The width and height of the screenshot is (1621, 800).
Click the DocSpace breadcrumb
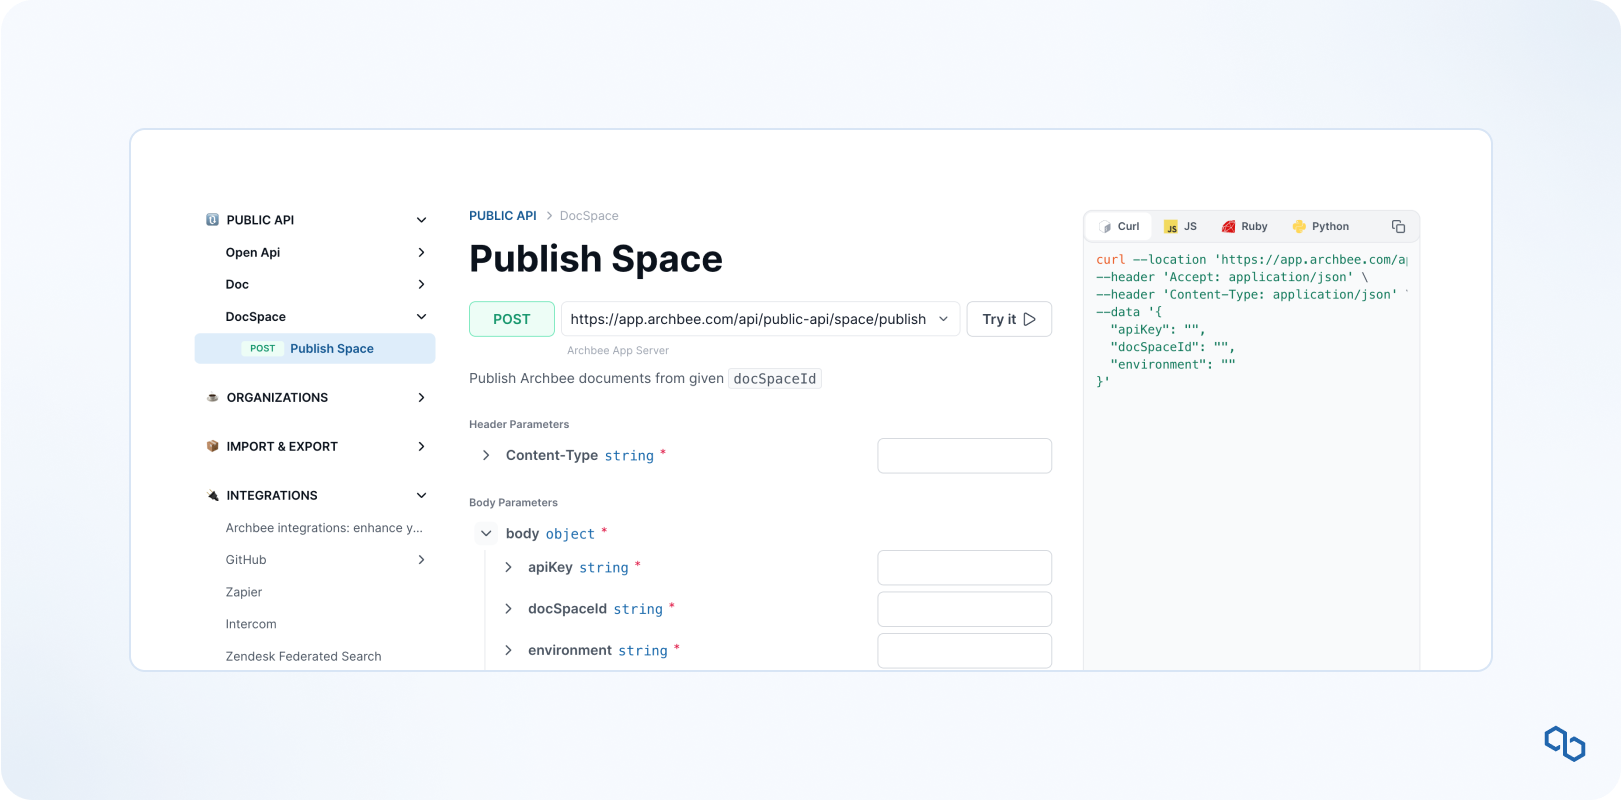[x=589, y=216]
